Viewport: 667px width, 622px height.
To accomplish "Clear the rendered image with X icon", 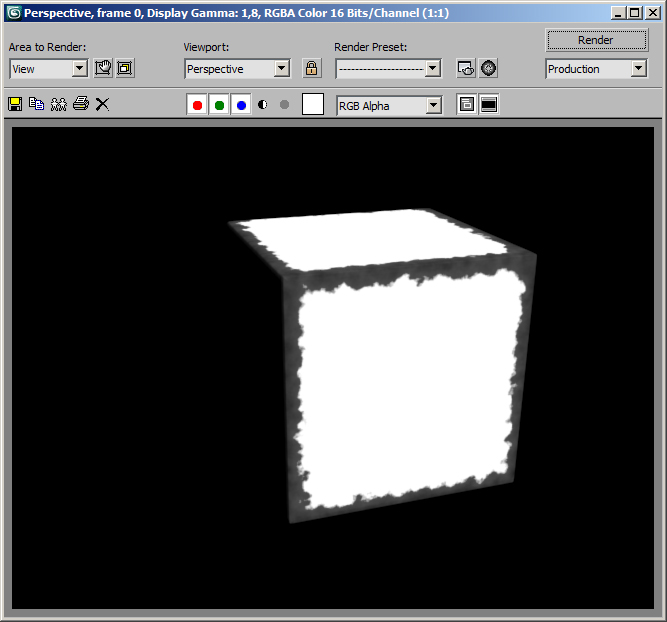I will 102,104.
